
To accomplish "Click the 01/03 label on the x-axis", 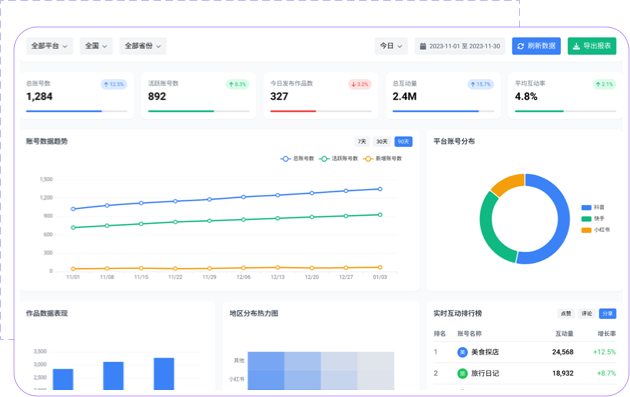I will (x=380, y=277).
